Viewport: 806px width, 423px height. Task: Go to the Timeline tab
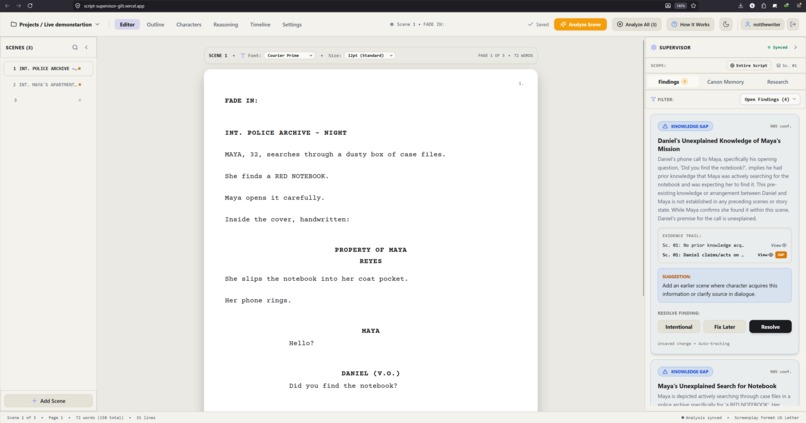260,24
